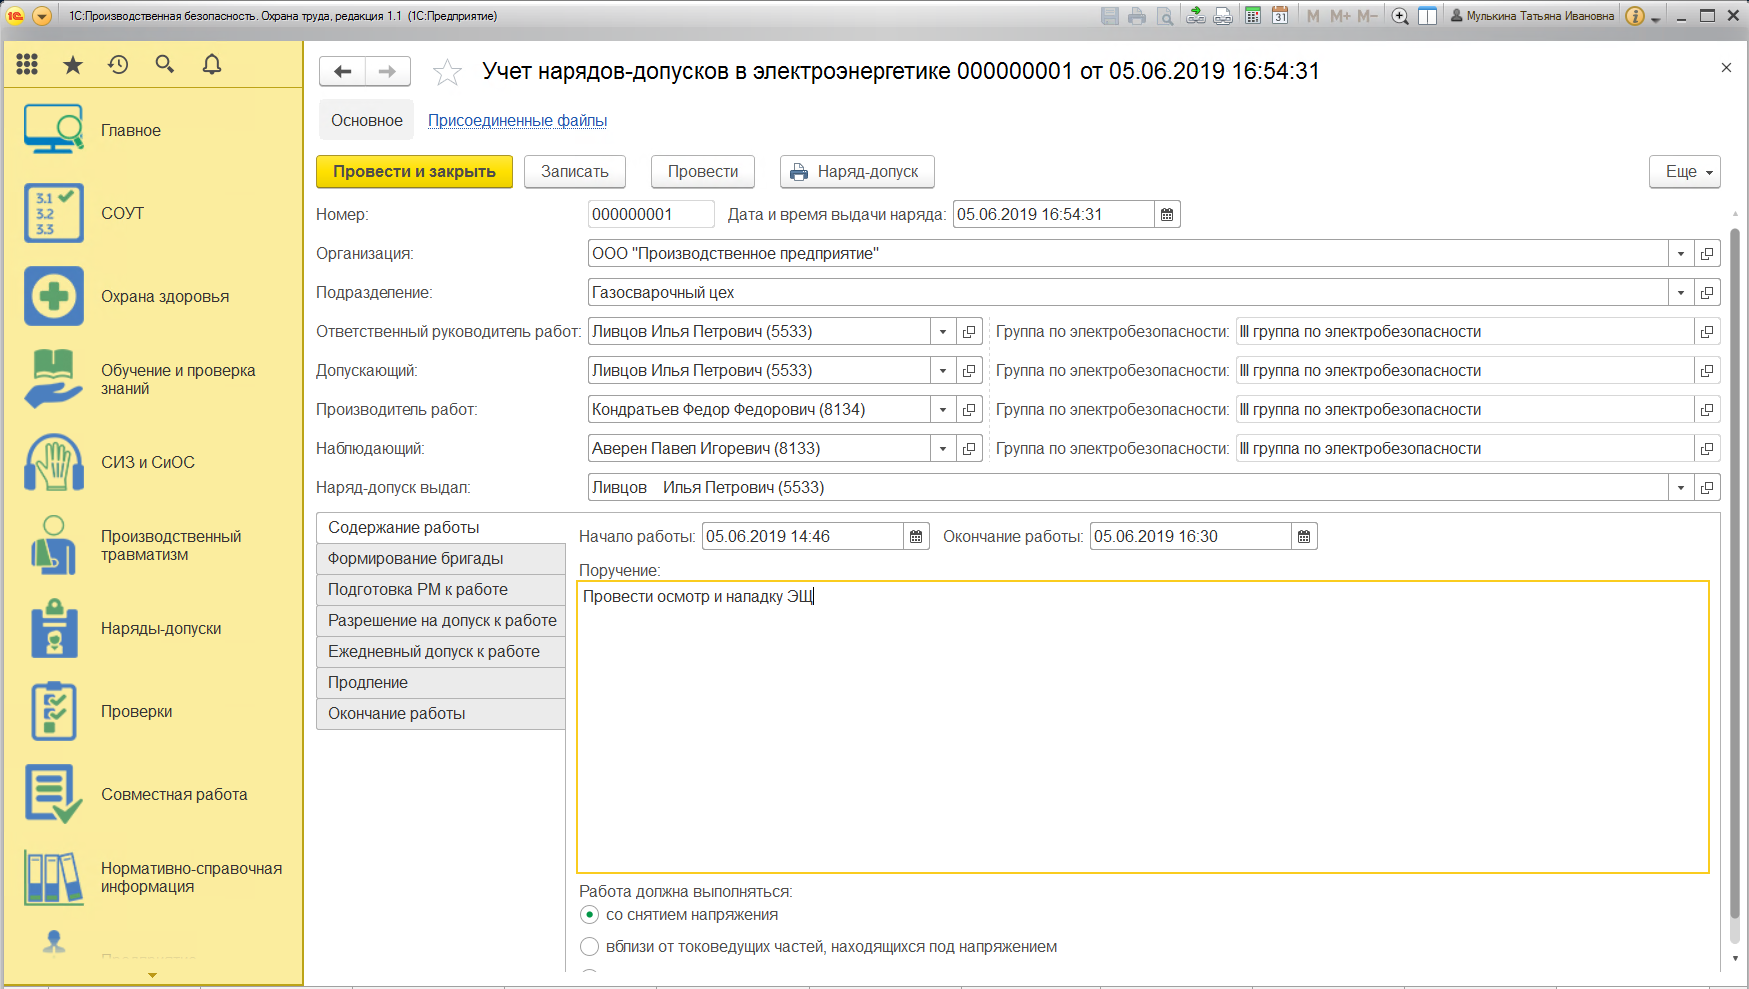Open the sections menu grid icon
Viewport: 1749px width, 989px height.
pyautogui.click(x=27, y=65)
